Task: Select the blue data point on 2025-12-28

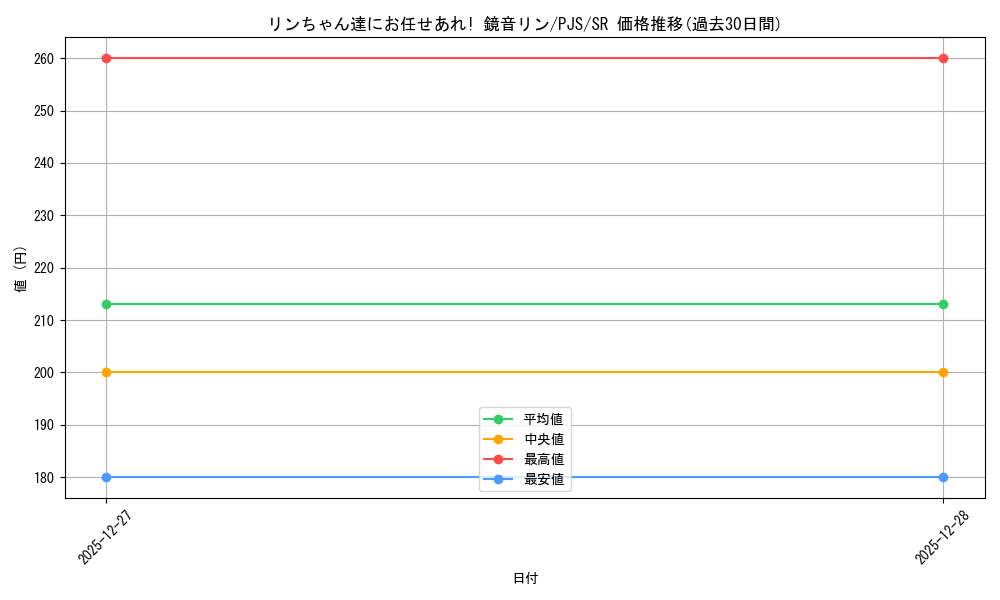Action: tap(943, 477)
